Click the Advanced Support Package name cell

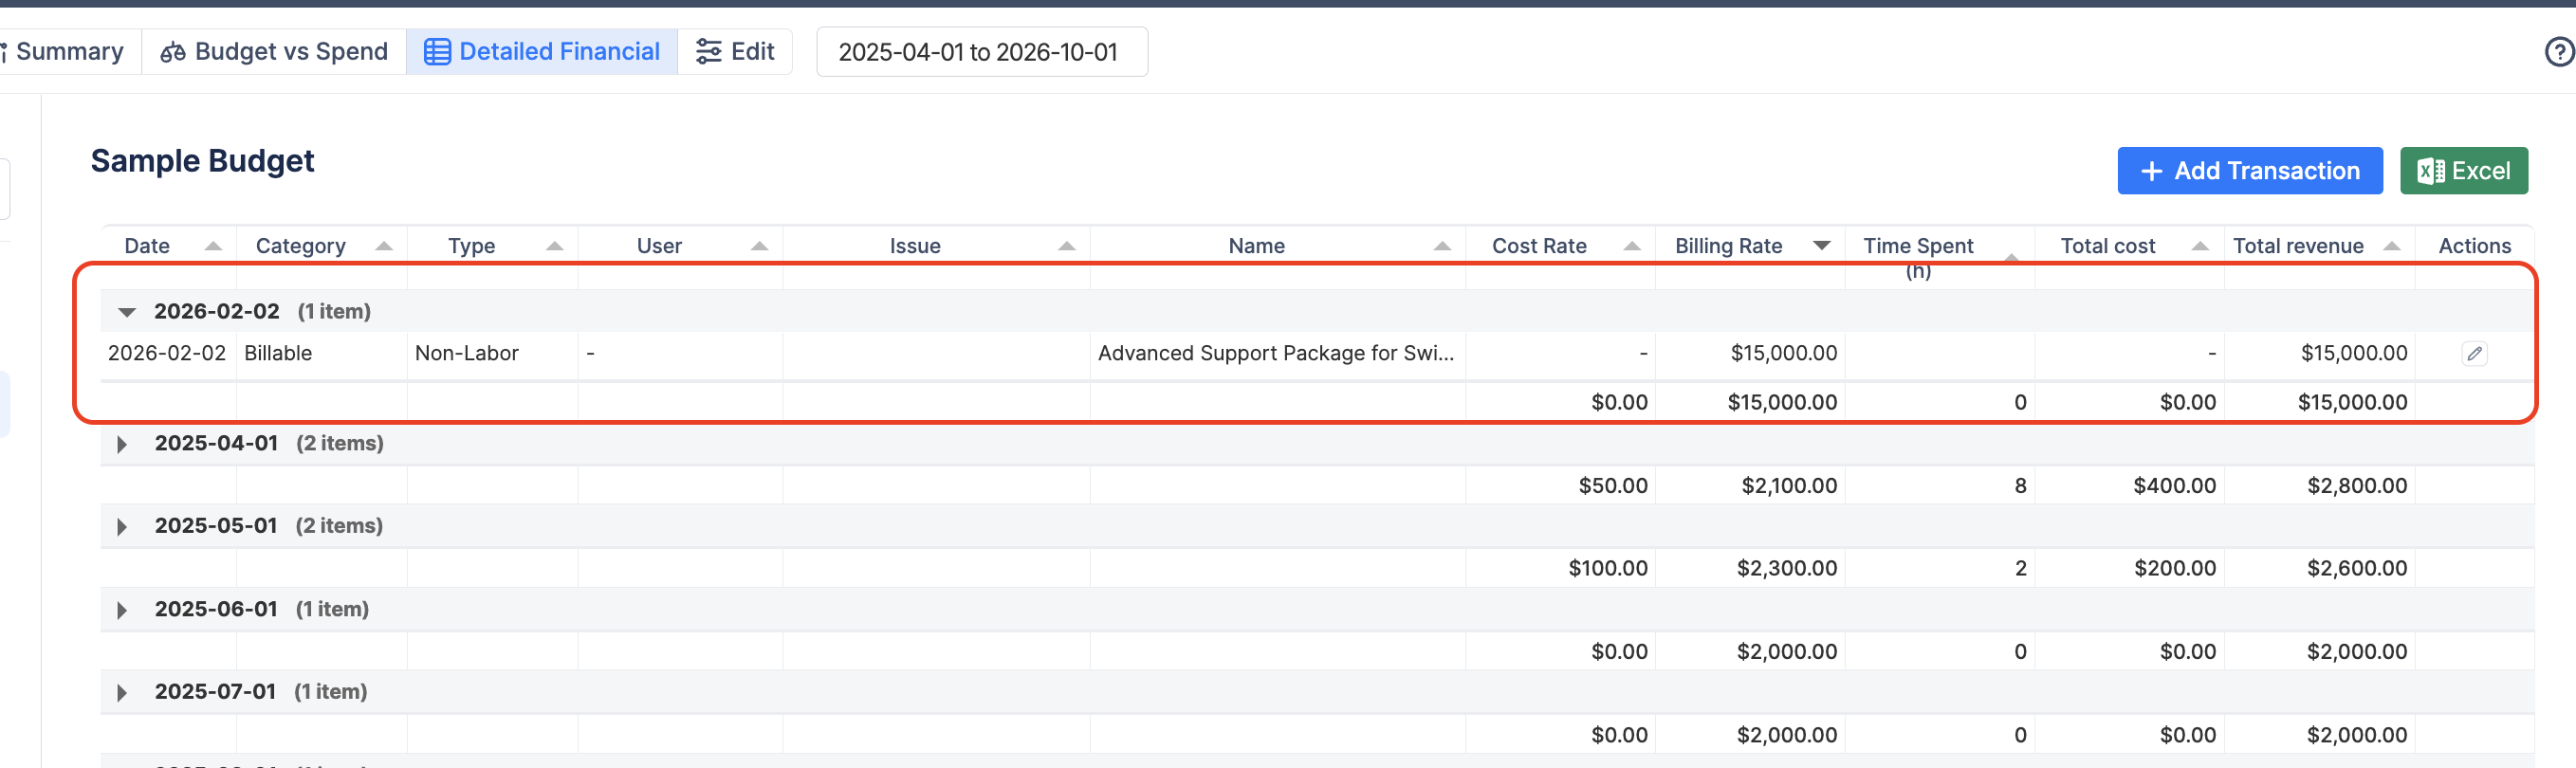pyautogui.click(x=1275, y=354)
